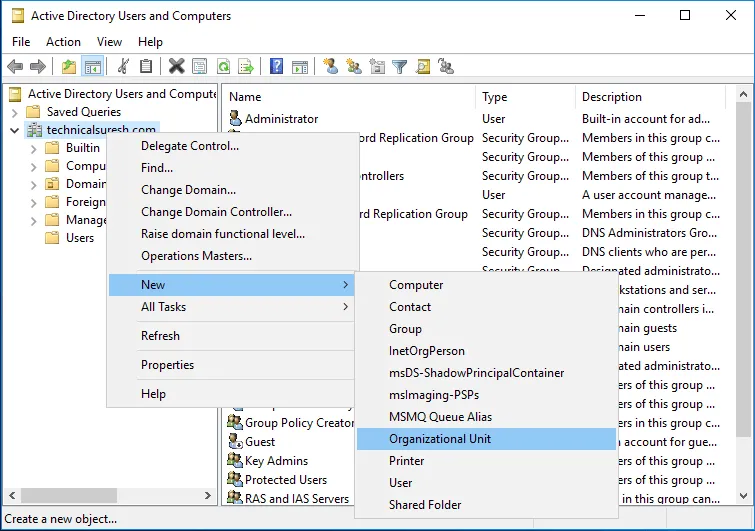Click the Paste clipboard icon
Viewport: 755px width, 531px height.
click(146, 66)
